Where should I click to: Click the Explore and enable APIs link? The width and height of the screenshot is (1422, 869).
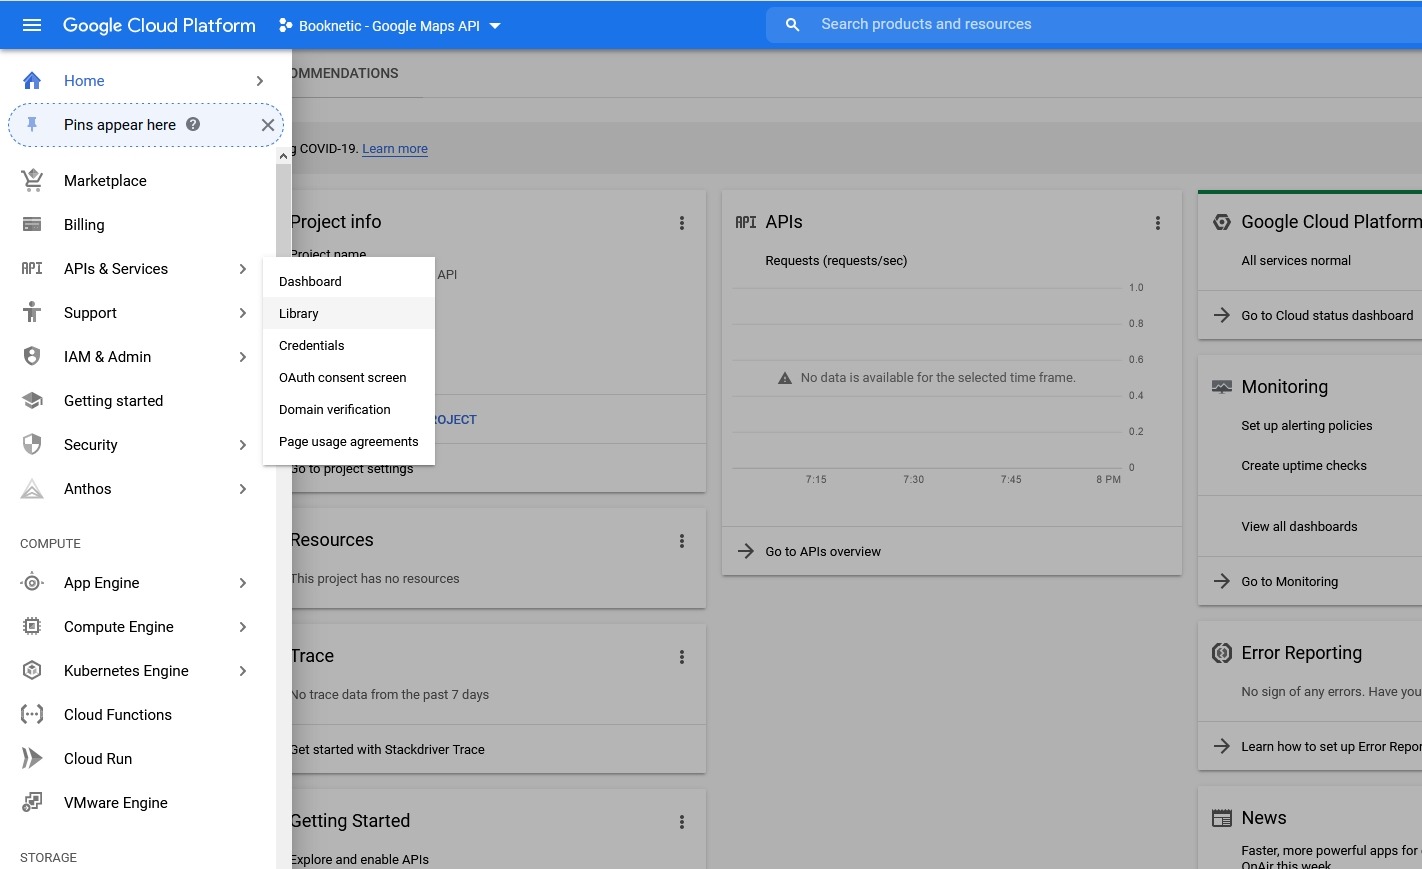tap(360, 859)
